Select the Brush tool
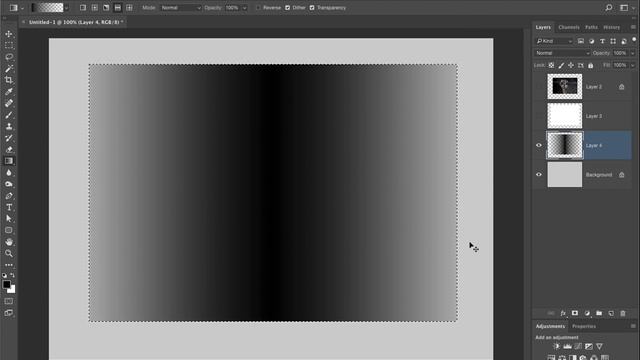 (x=9, y=115)
